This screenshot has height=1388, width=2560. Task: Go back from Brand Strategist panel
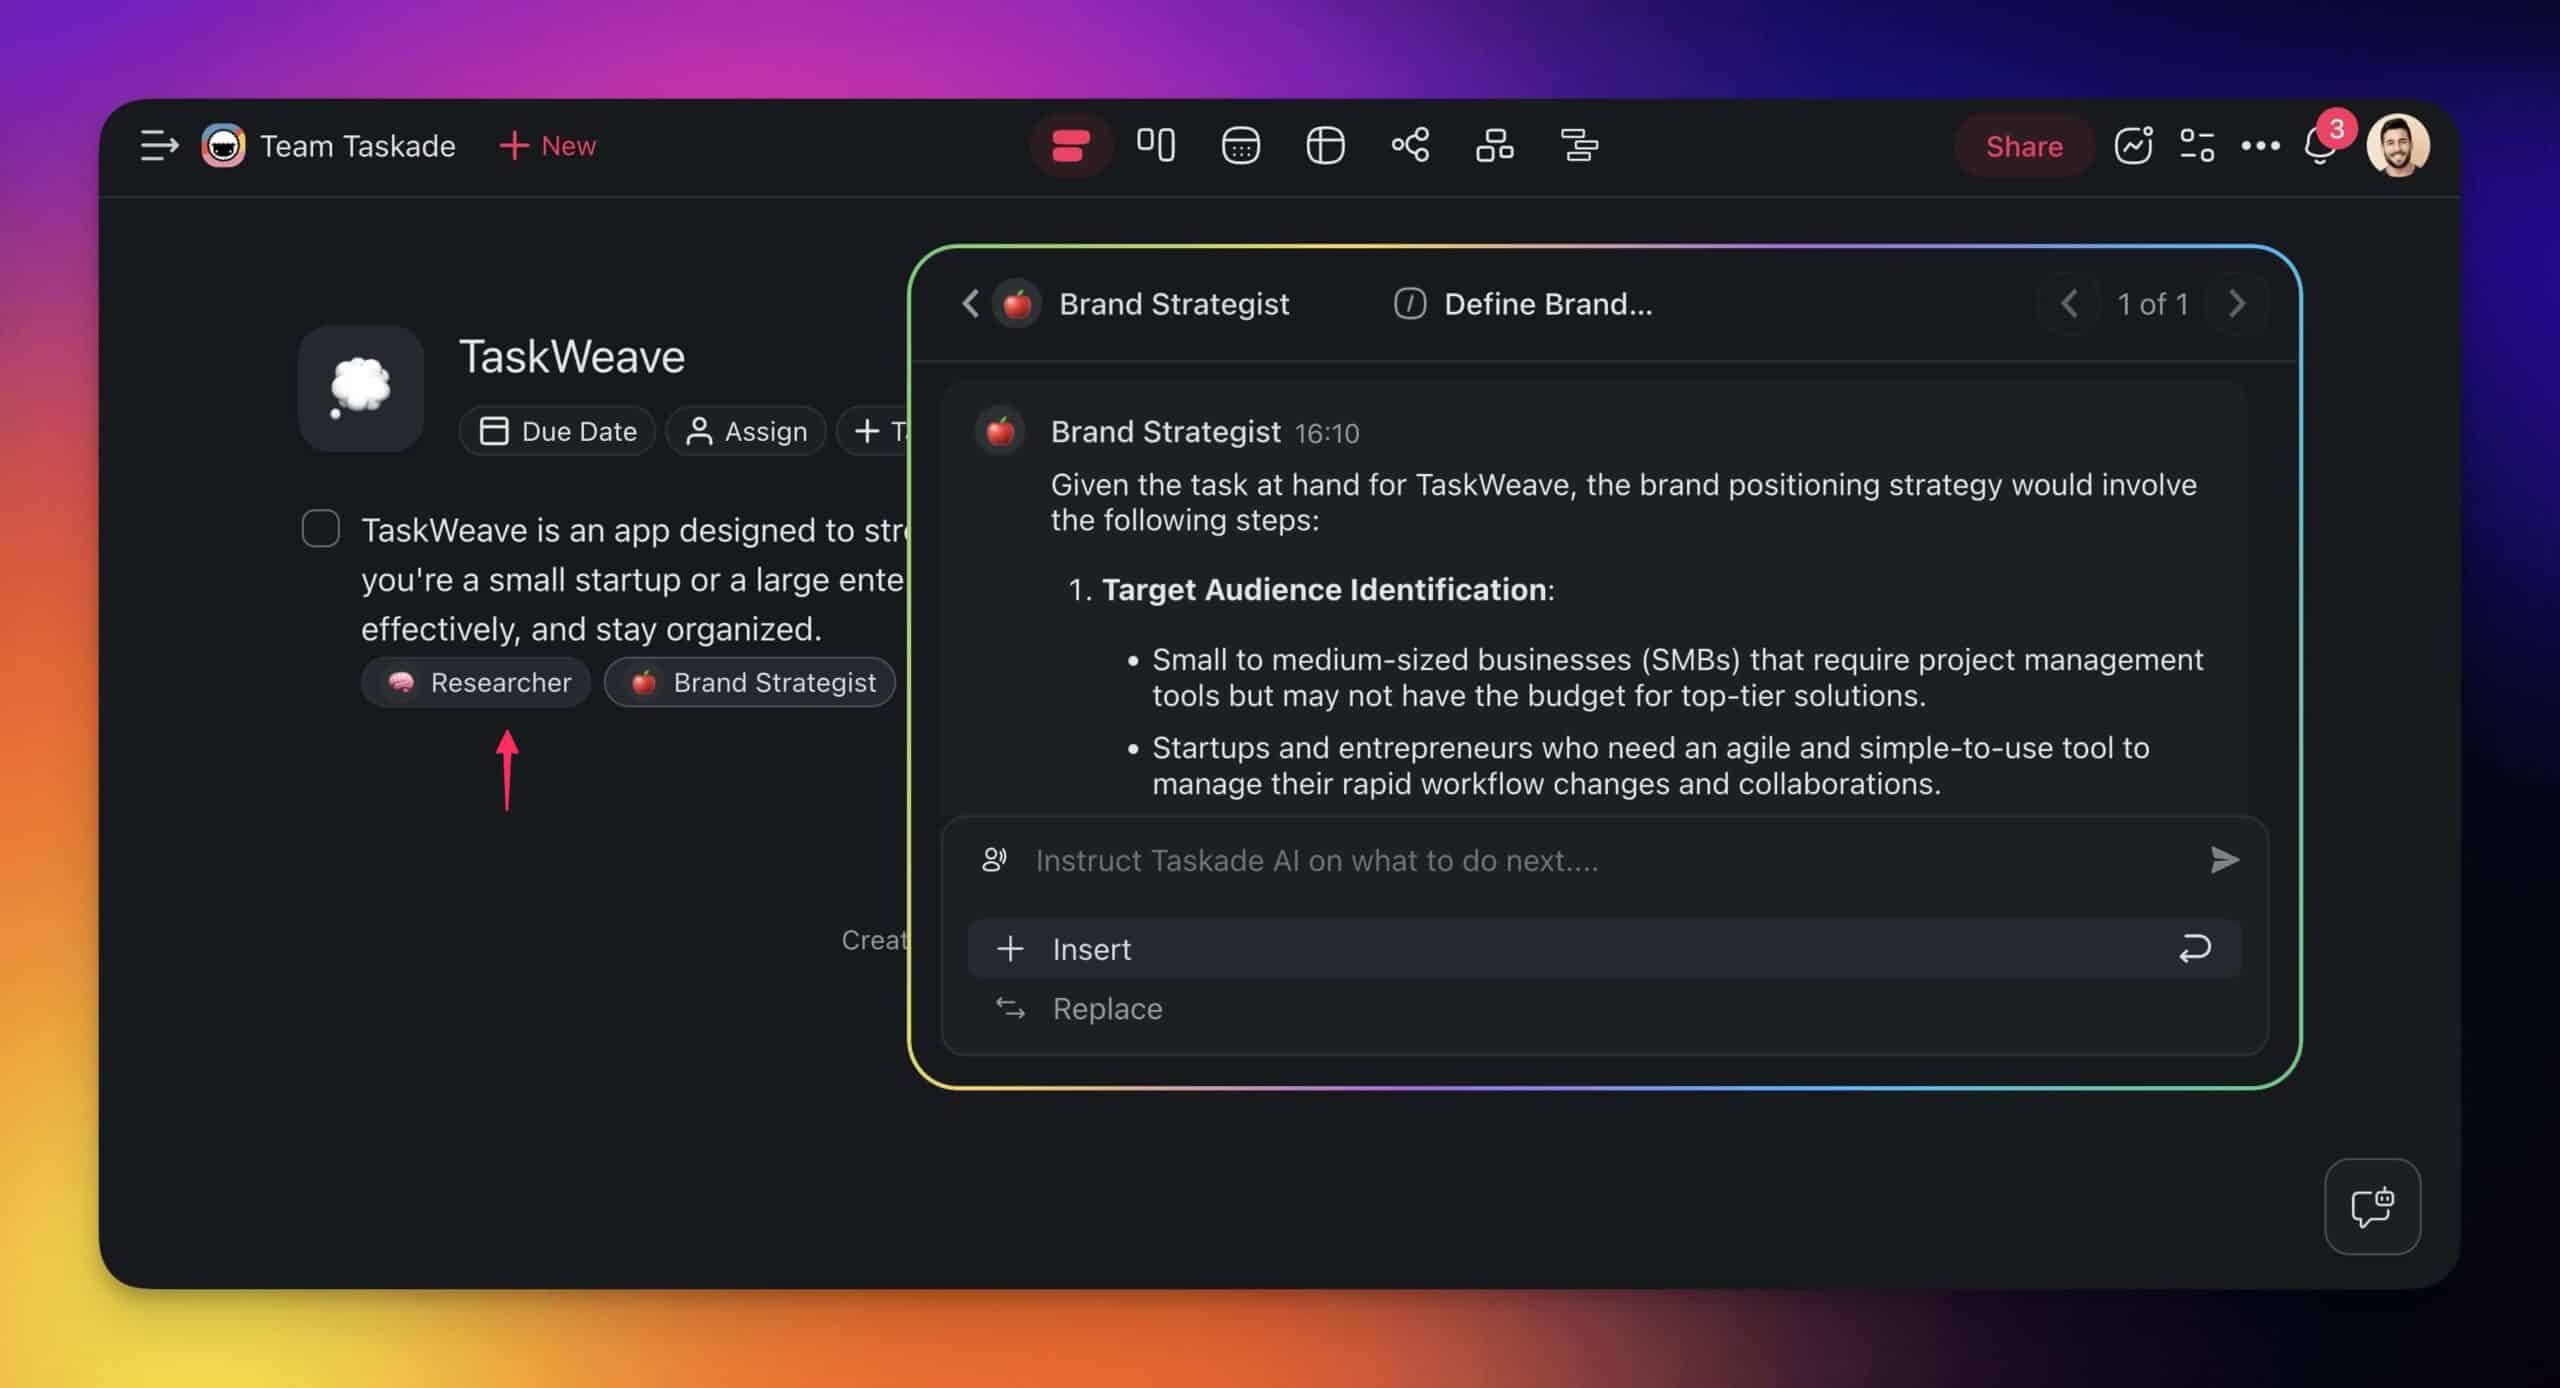(x=969, y=303)
